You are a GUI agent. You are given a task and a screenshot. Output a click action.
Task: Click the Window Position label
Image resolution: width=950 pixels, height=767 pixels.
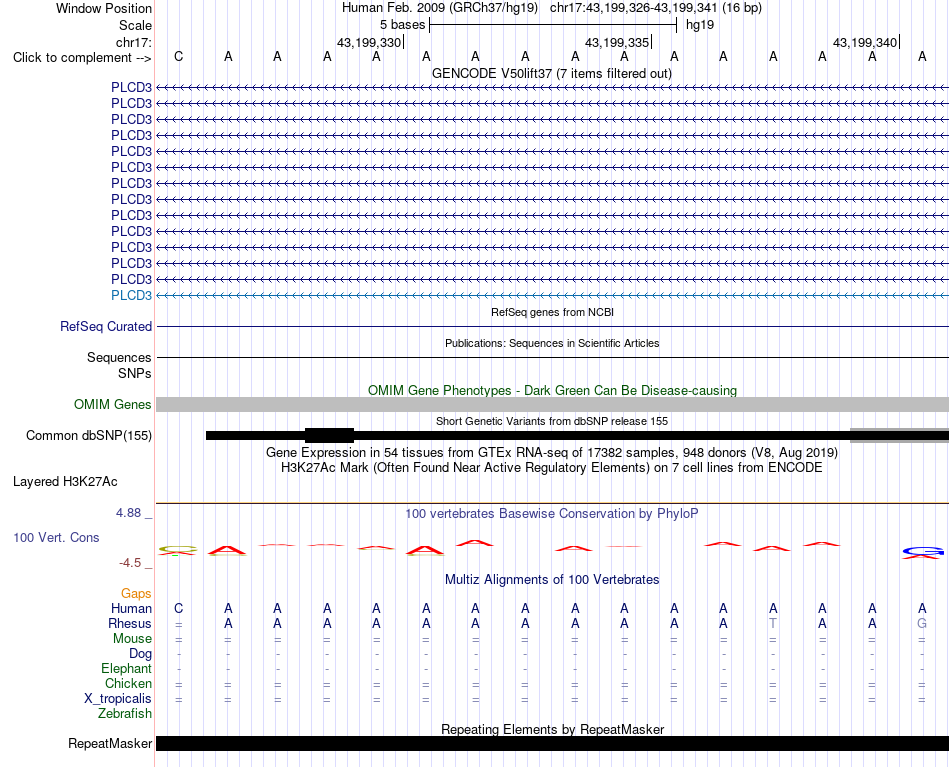pyautogui.click(x=104, y=8)
